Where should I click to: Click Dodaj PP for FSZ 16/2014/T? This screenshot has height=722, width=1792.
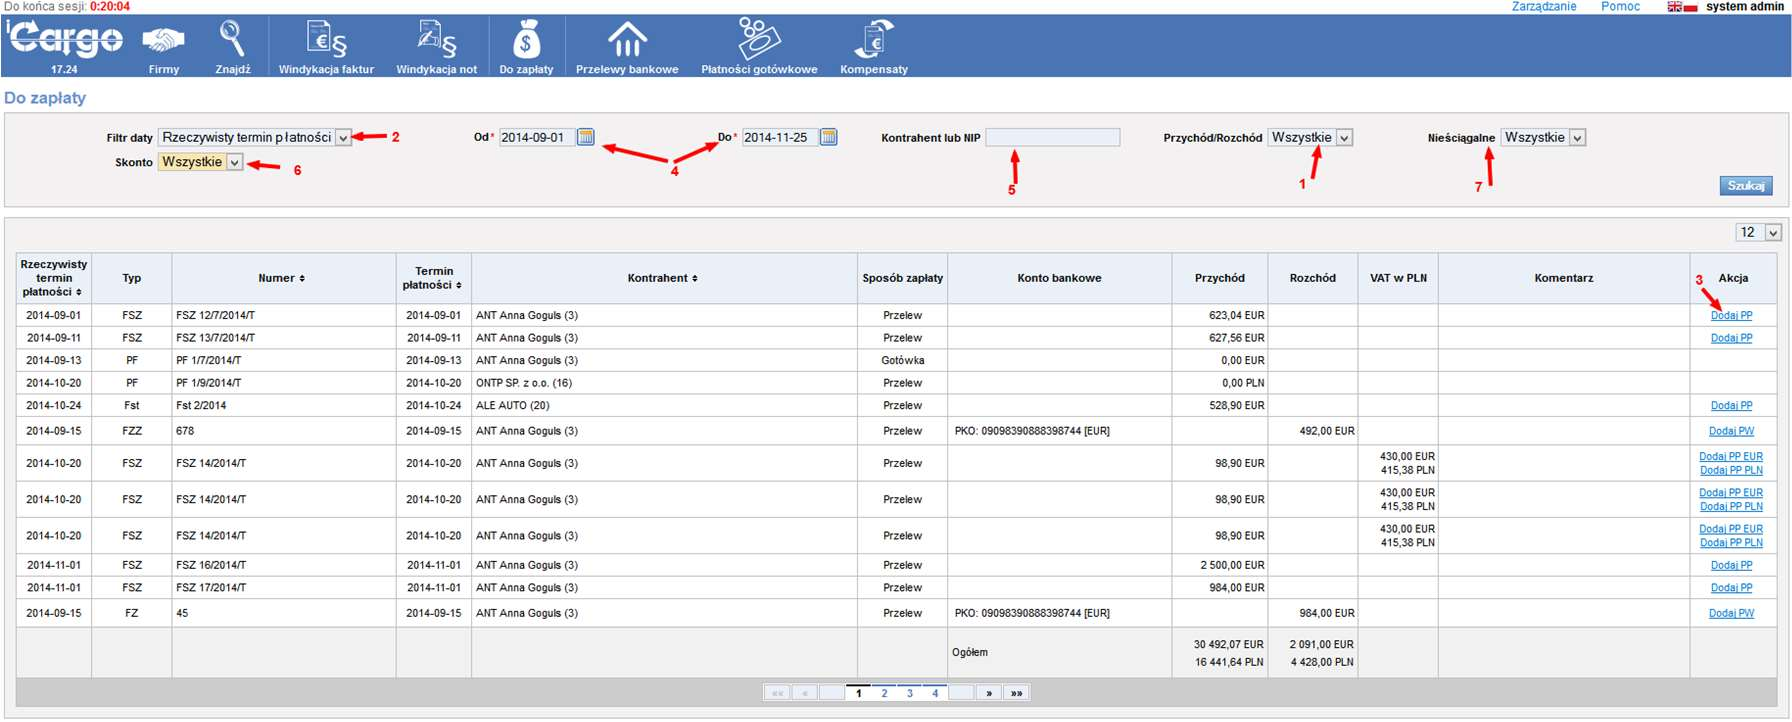(x=1731, y=565)
